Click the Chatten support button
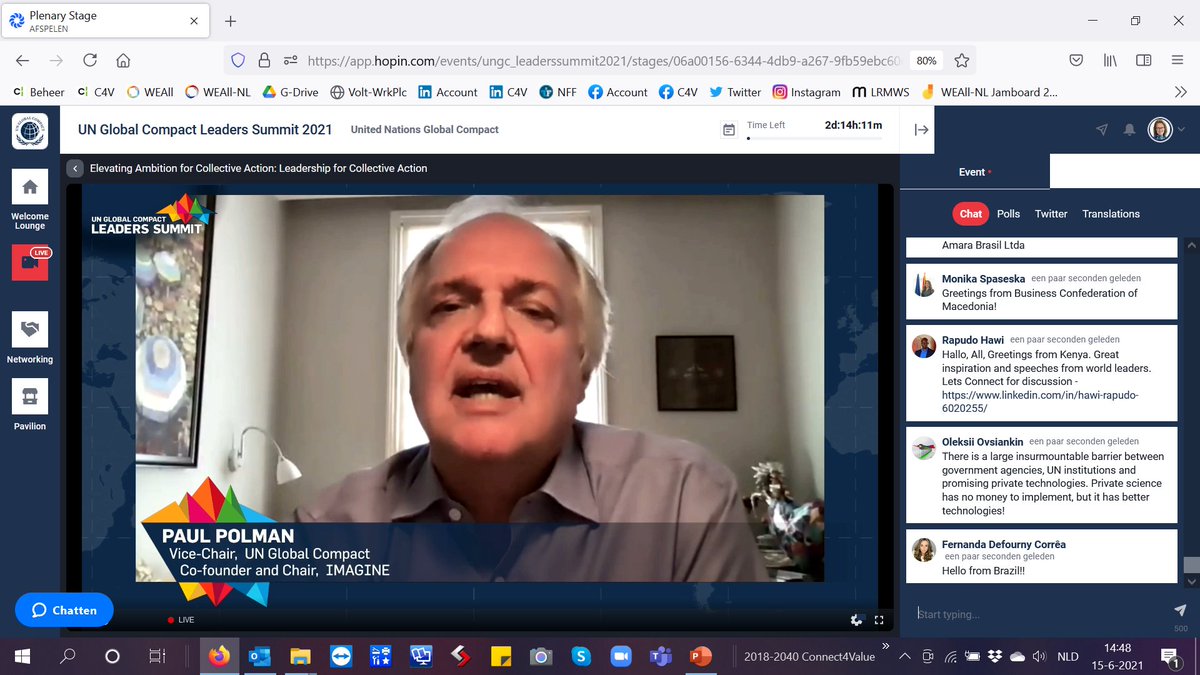Image resolution: width=1200 pixels, height=675 pixels. [64, 610]
